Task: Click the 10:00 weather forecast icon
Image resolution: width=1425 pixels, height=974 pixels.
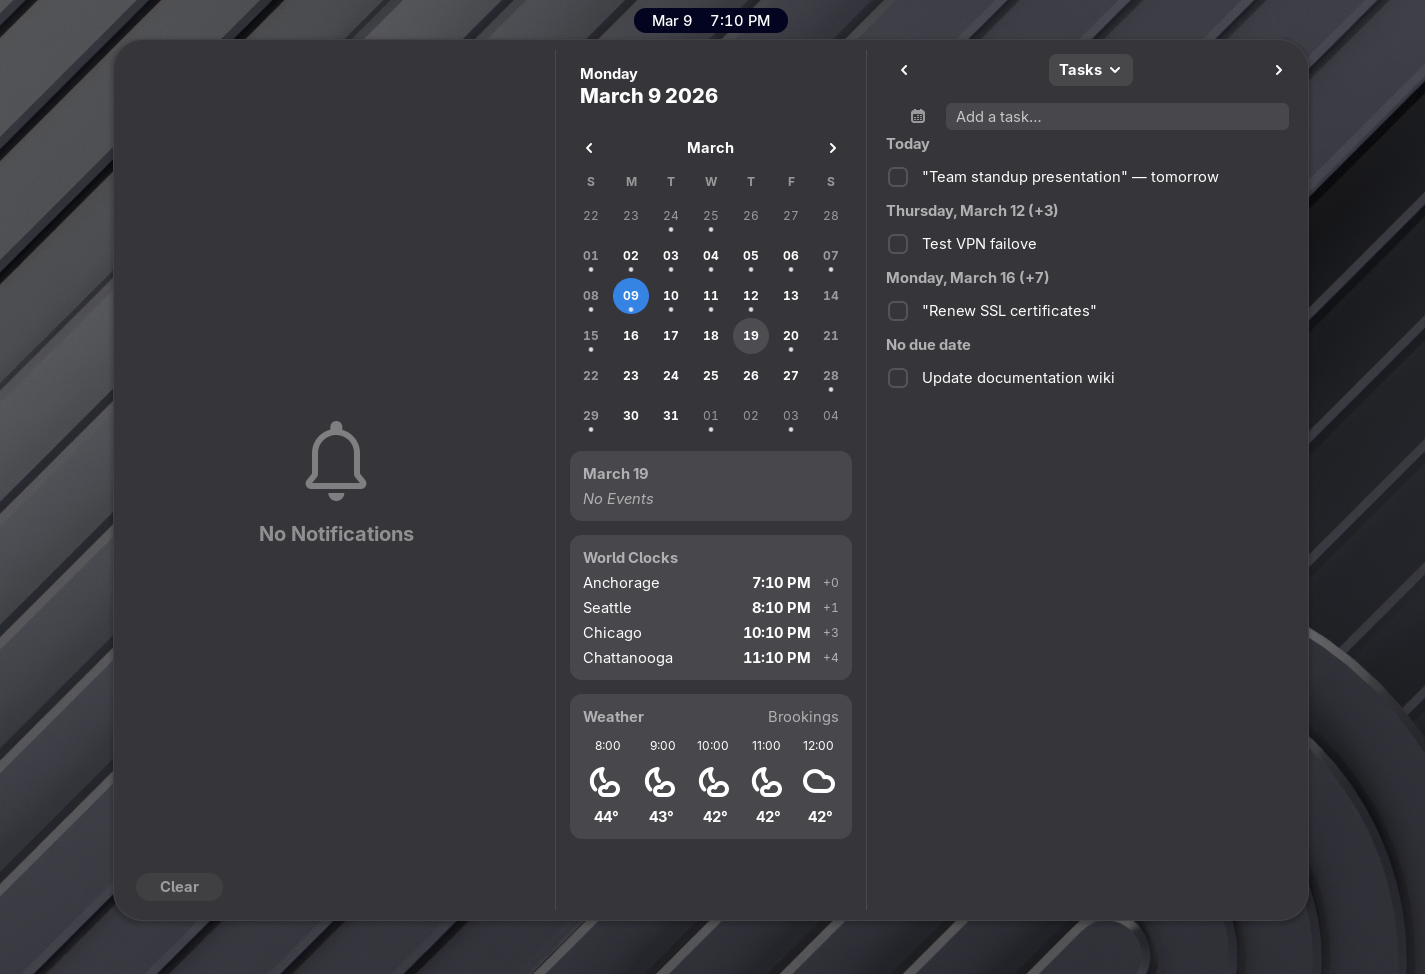Action: (714, 781)
